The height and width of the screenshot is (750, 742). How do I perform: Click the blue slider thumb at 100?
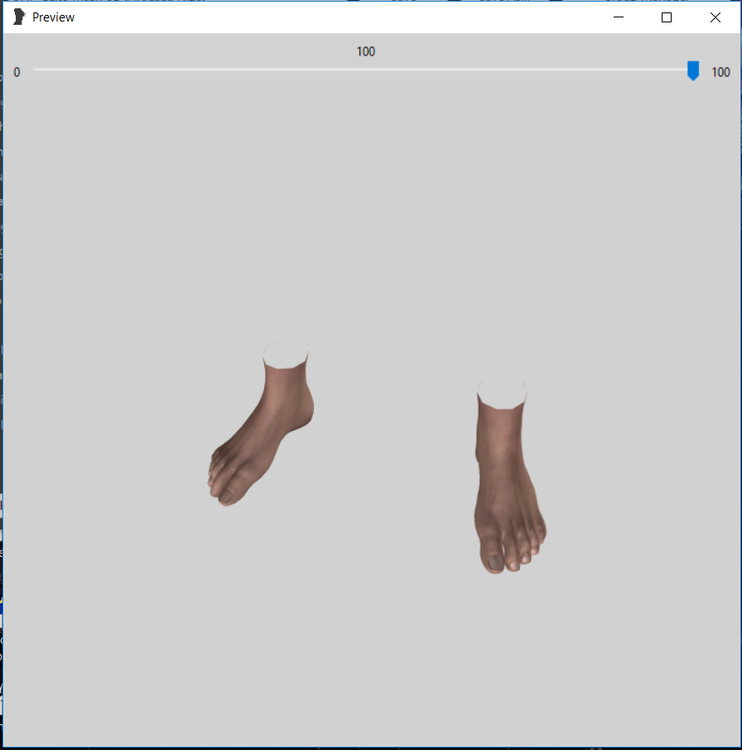click(x=693, y=70)
